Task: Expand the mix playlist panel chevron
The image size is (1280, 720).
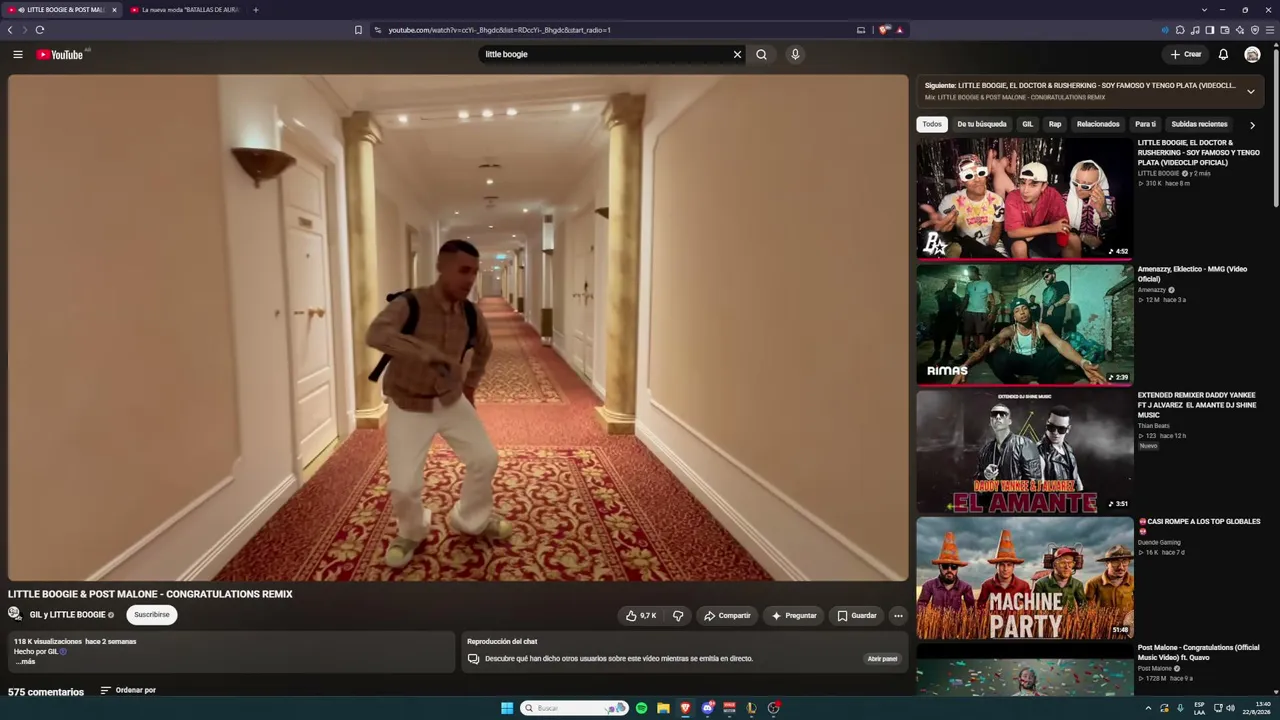Action: 1250,91
